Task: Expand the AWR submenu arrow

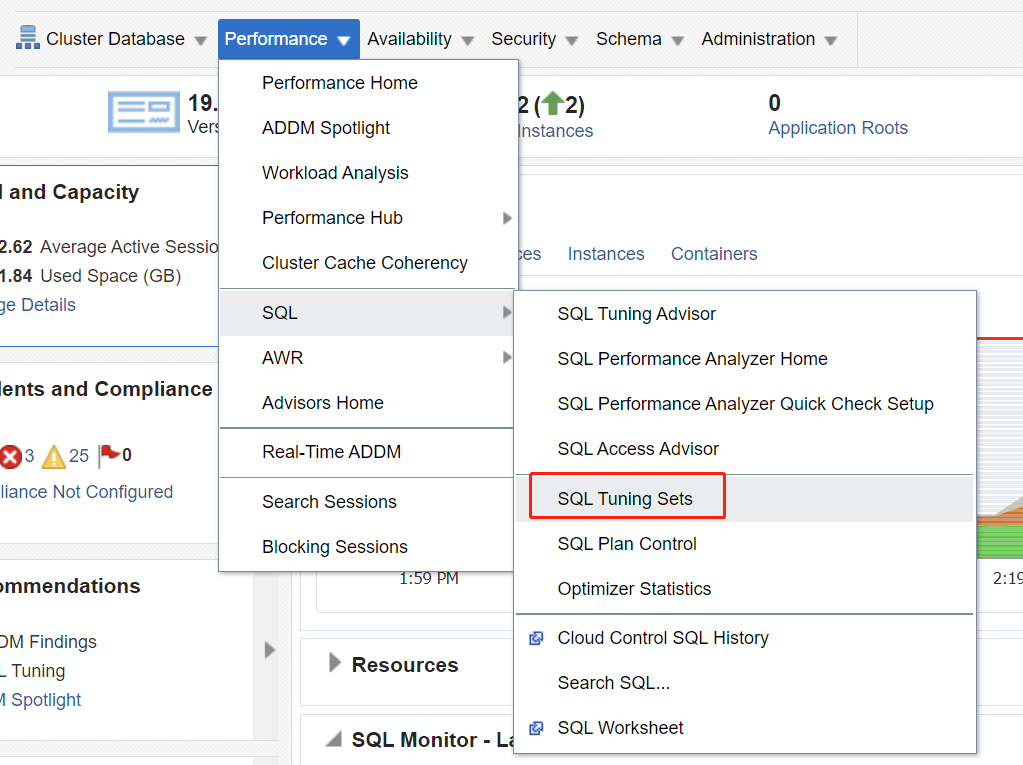Action: point(507,357)
